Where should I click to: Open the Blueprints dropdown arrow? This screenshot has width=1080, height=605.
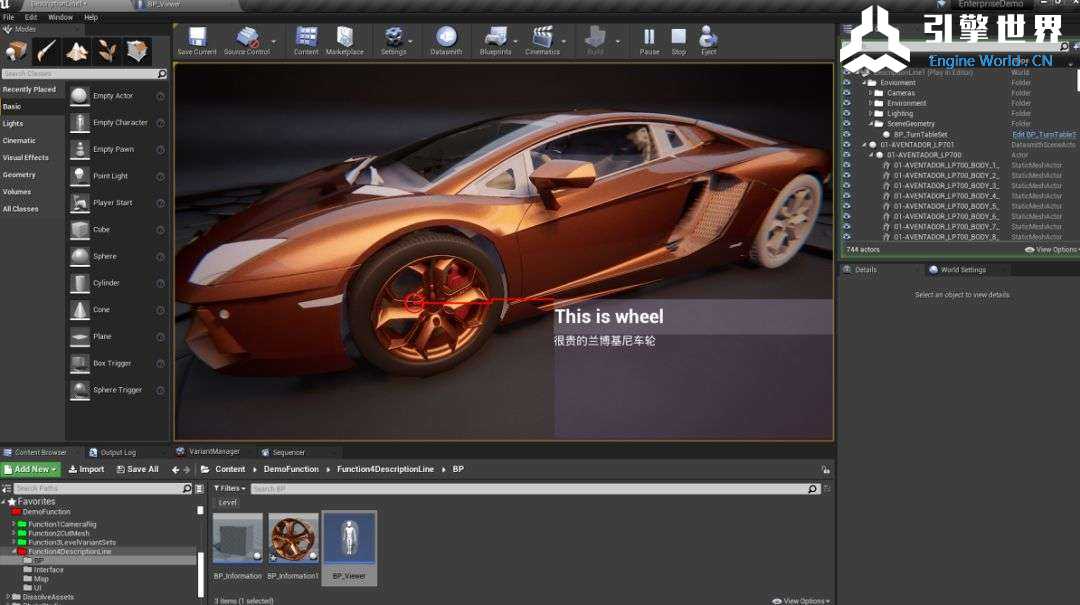(x=515, y=42)
